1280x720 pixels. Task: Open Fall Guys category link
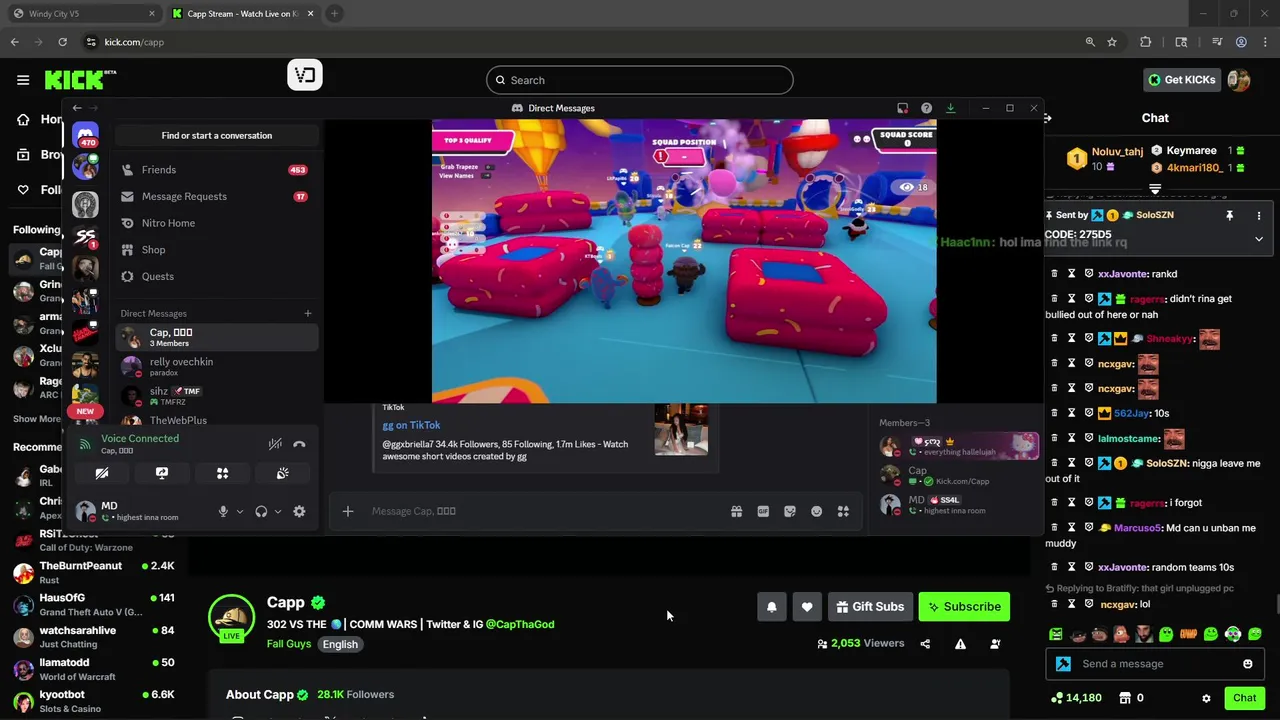(289, 644)
